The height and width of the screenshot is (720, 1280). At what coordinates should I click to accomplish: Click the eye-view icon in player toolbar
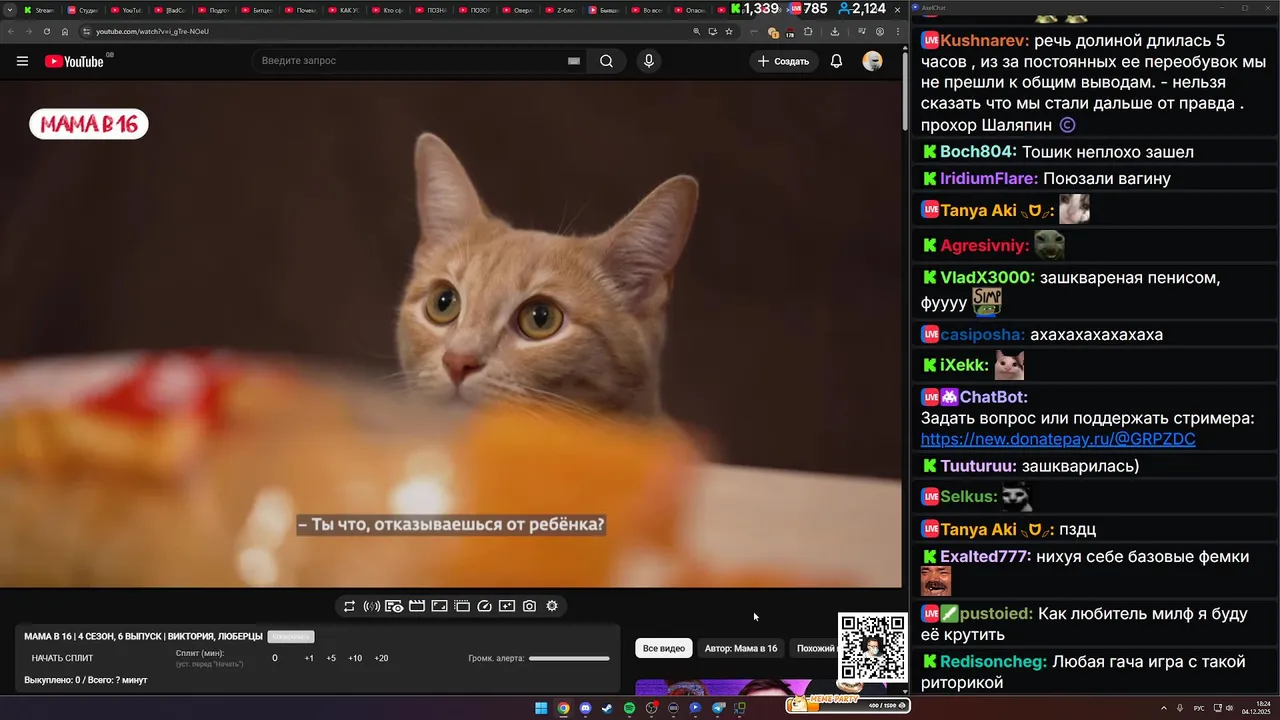pos(394,606)
